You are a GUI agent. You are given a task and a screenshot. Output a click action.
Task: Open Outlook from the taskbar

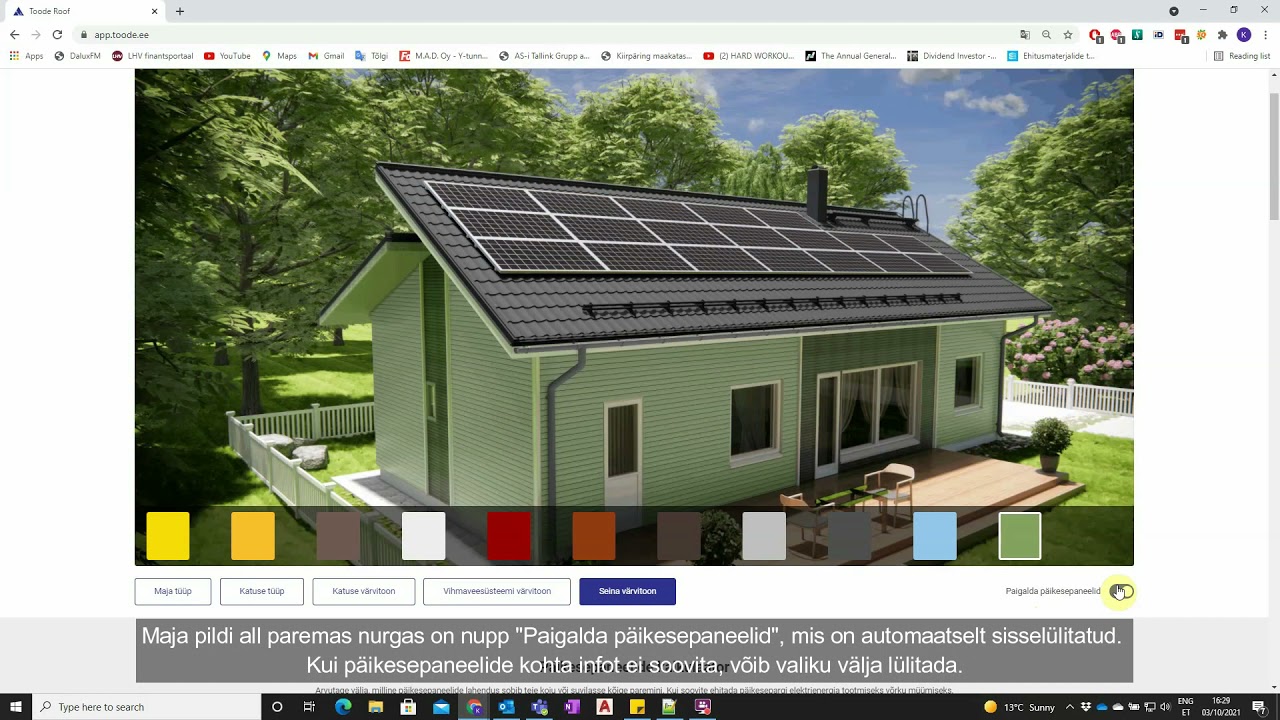pos(506,707)
